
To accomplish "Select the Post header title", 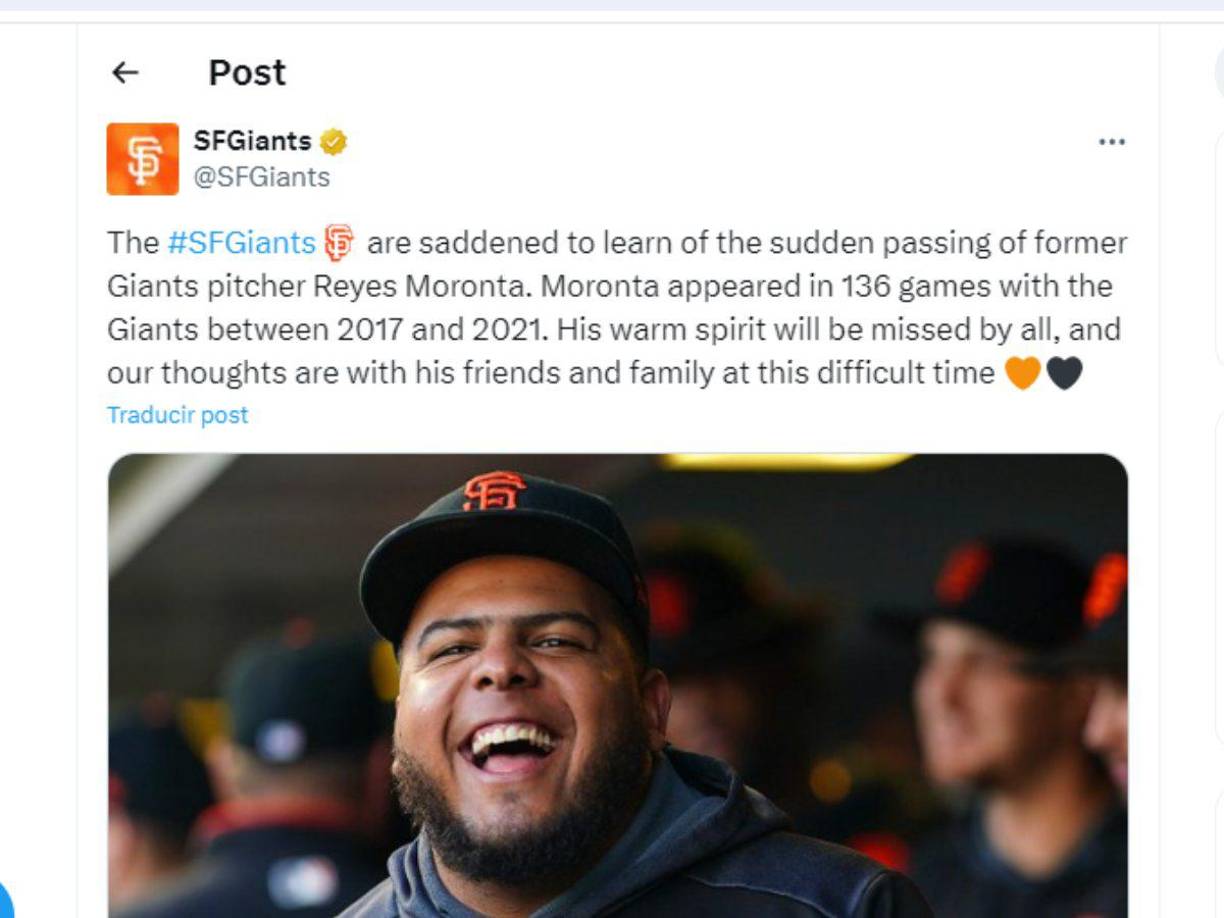I will tap(245, 71).
